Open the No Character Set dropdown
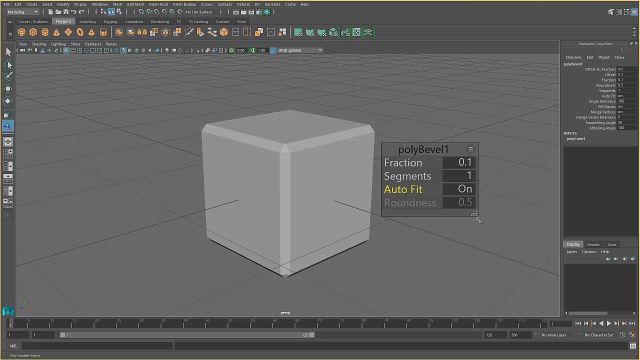640x360 pixels. (x=598, y=335)
